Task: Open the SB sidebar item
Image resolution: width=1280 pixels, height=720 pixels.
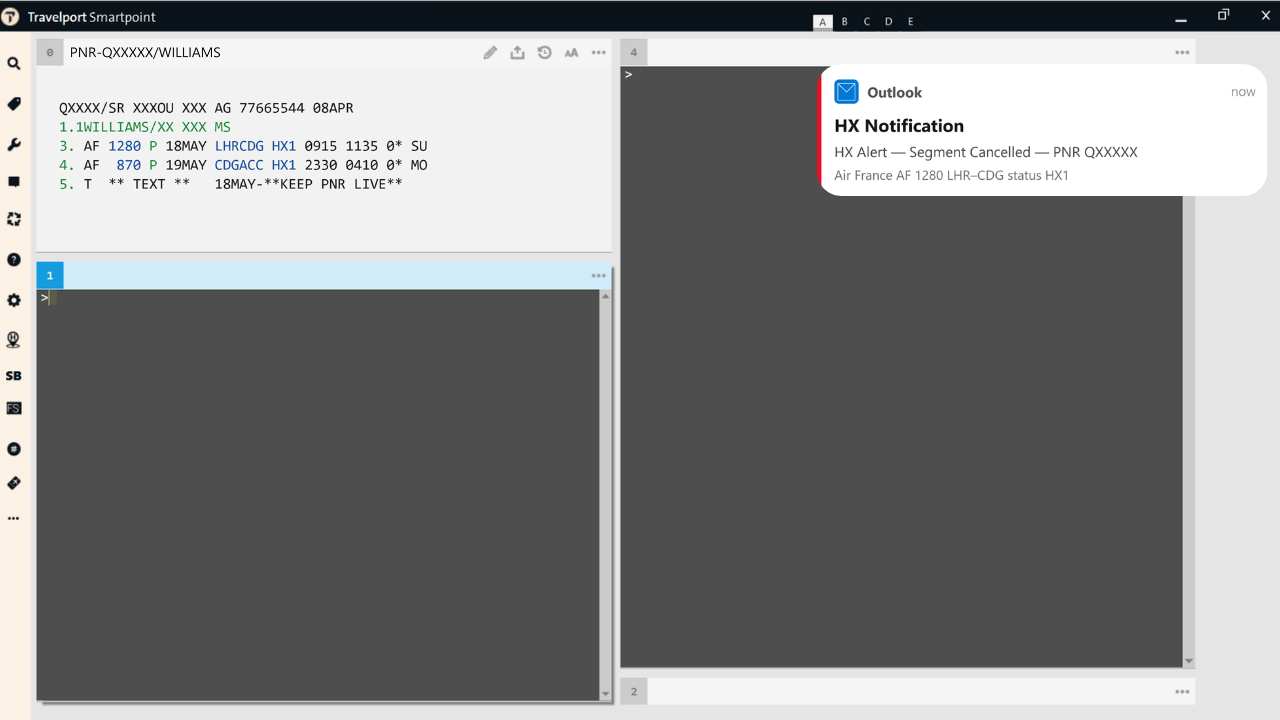Action: click(14, 376)
